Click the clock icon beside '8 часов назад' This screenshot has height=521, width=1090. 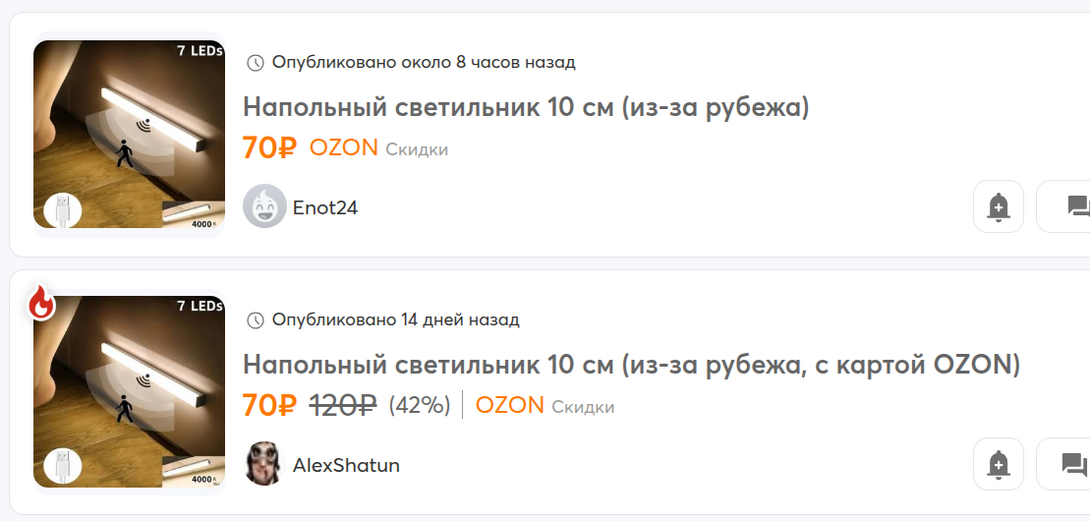(x=256, y=63)
